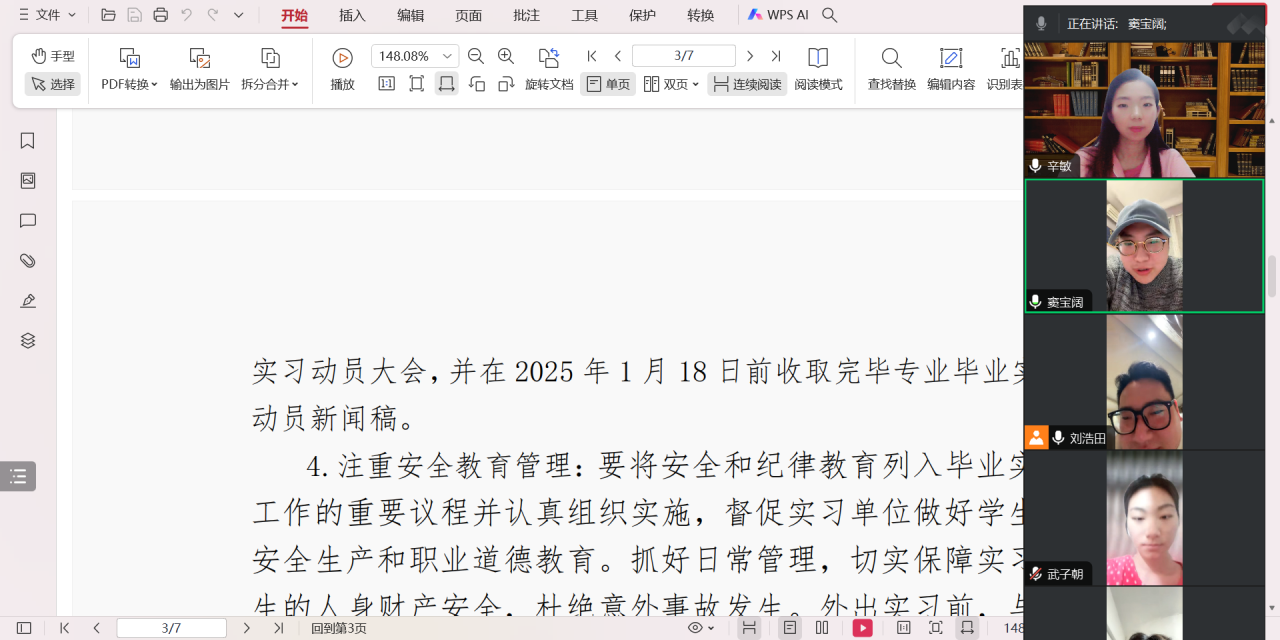Click the page number field in the toolbar
Viewport: 1280px width, 640px height.
684,56
